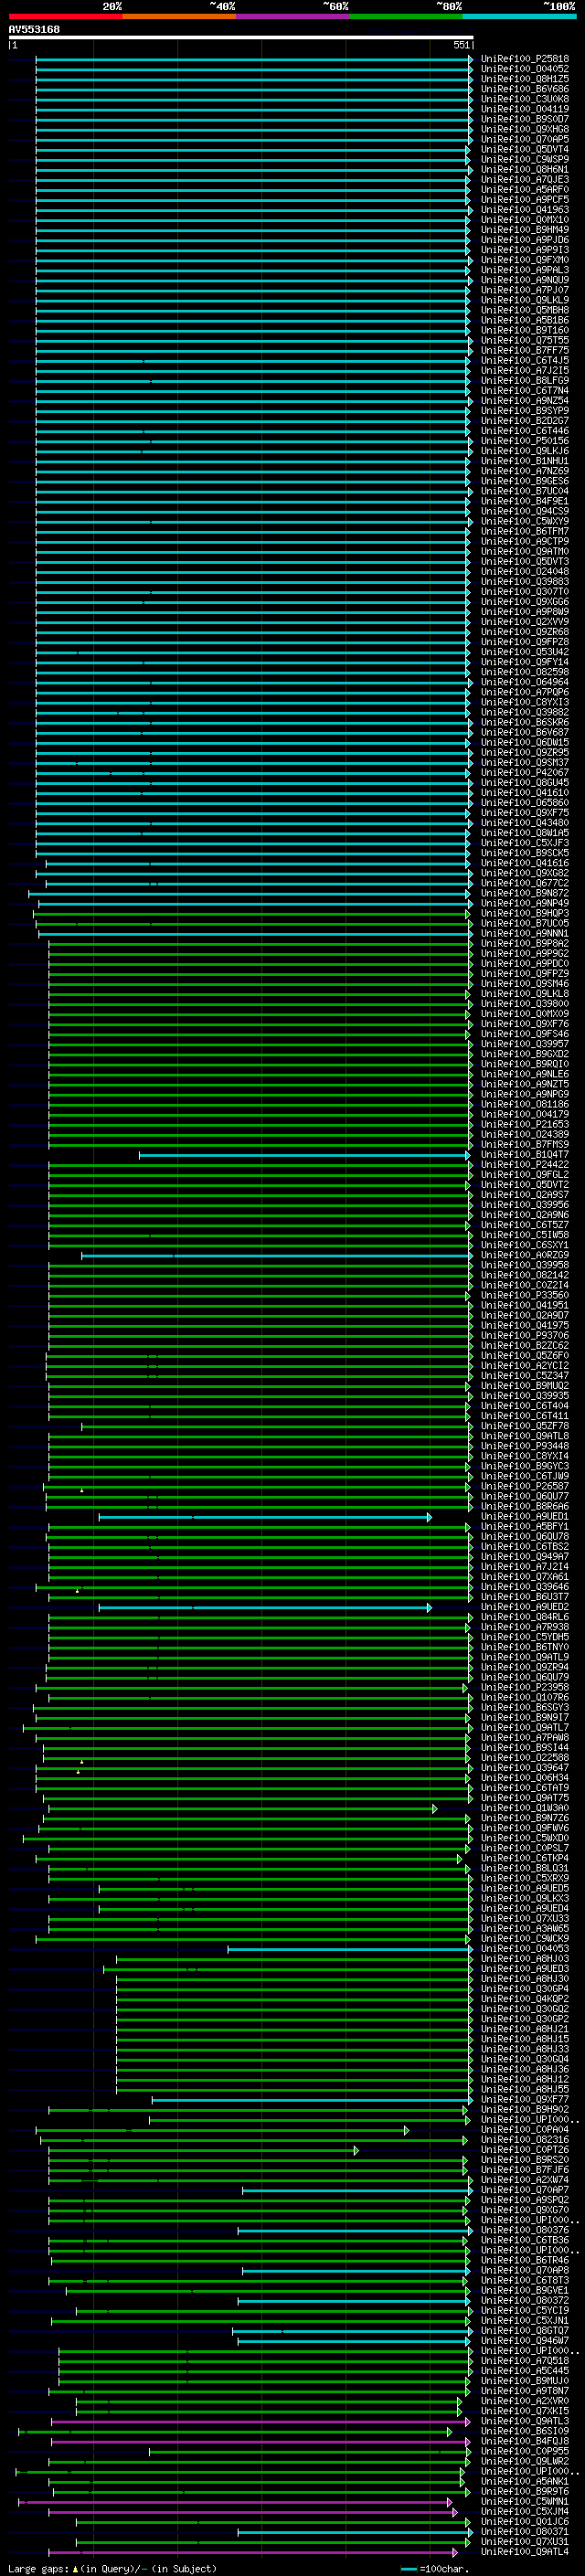Viewport: 585px width, 2576px height.
Task: Select the UniRef100_C9WSP9 label
Action: [x=524, y=159]
